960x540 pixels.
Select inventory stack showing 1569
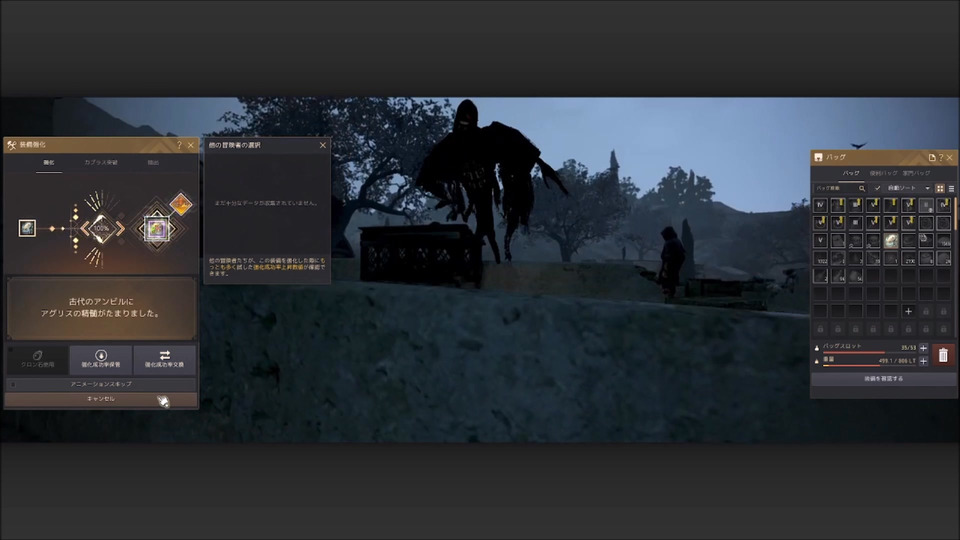pyautogui.click(x=943, y=240)
